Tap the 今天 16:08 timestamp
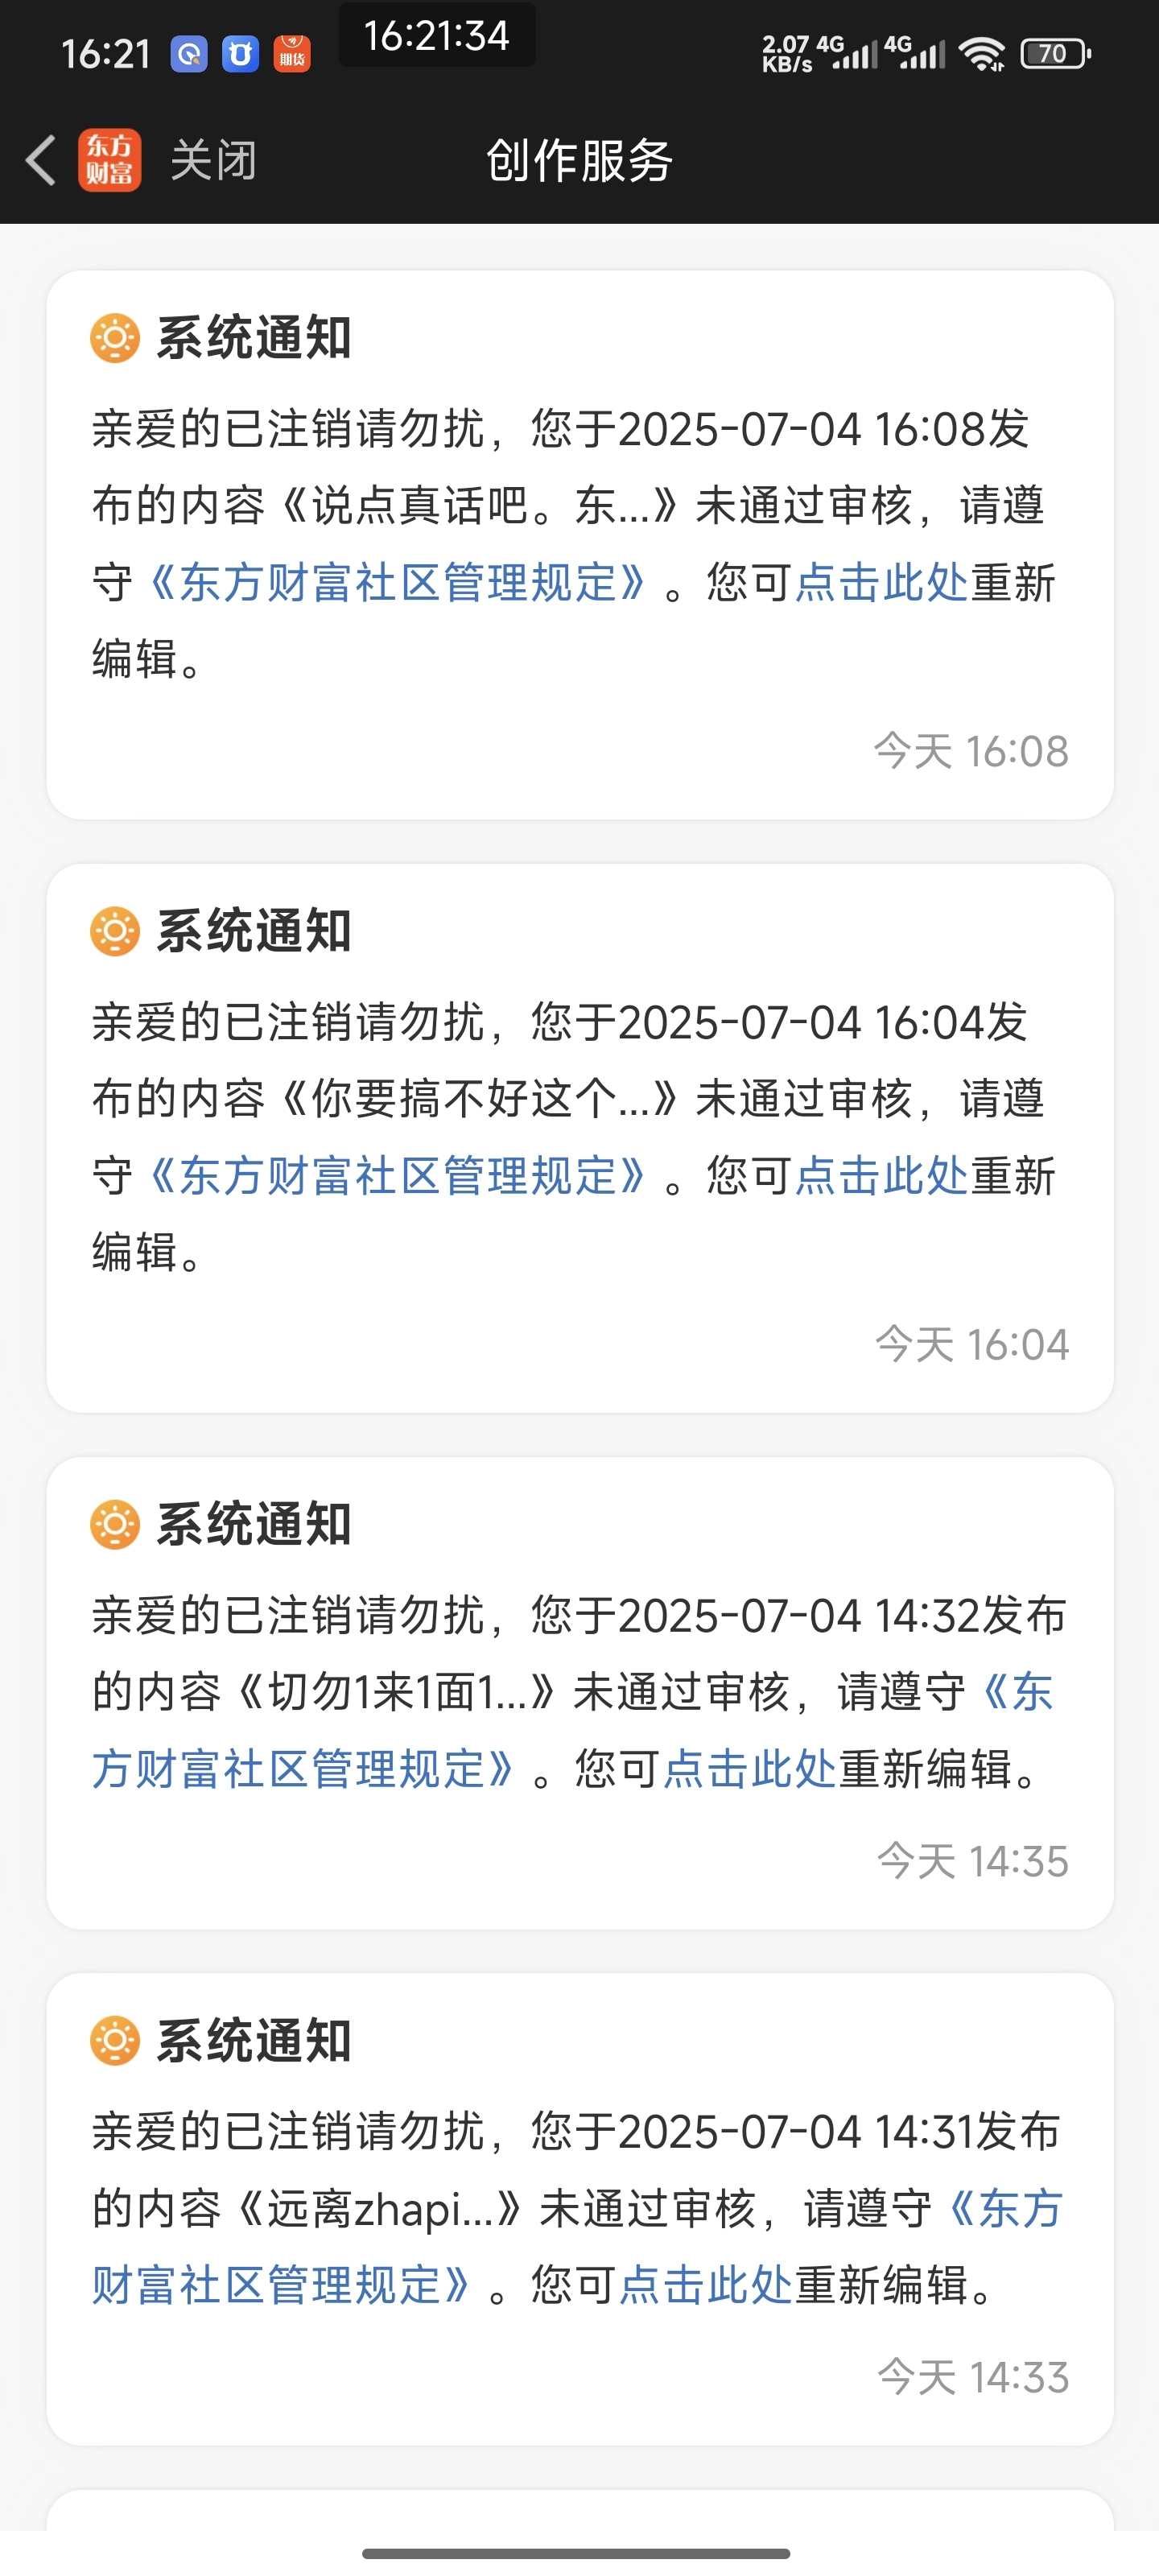The width and height of the screenshot is (1159, 2576). [x=971, y=751]
